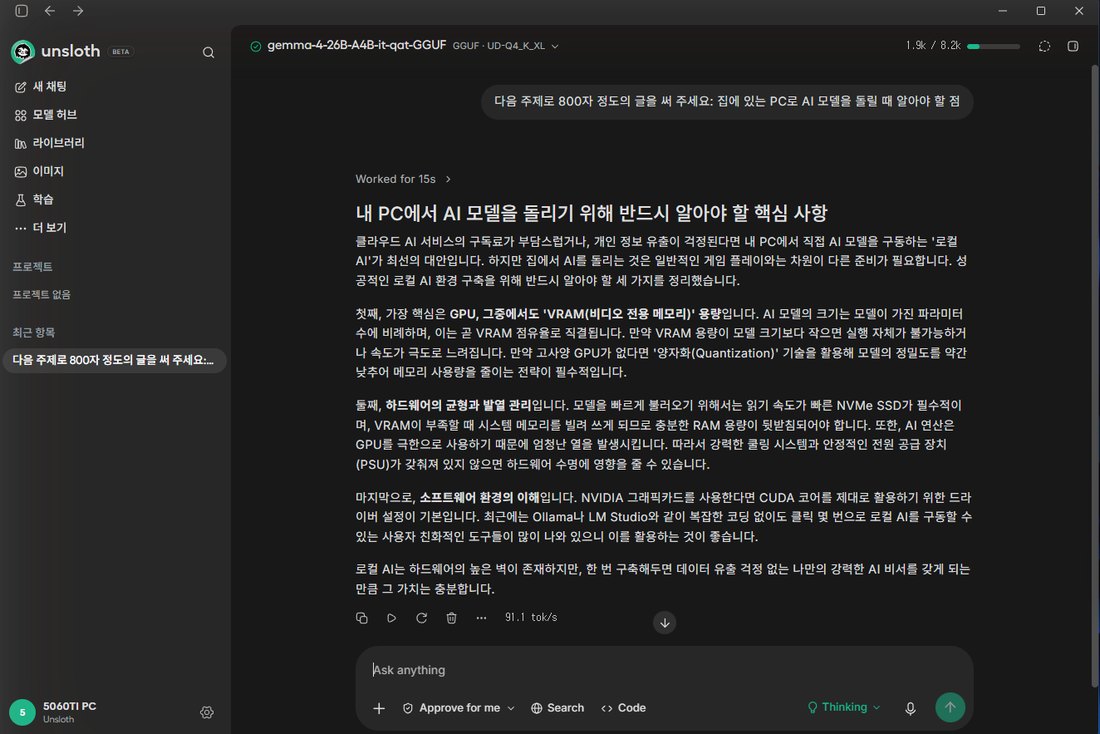This screenshot has height=734, width=1100.
Task: Open the 5060TI PC user profile
Action: (53, 712)
